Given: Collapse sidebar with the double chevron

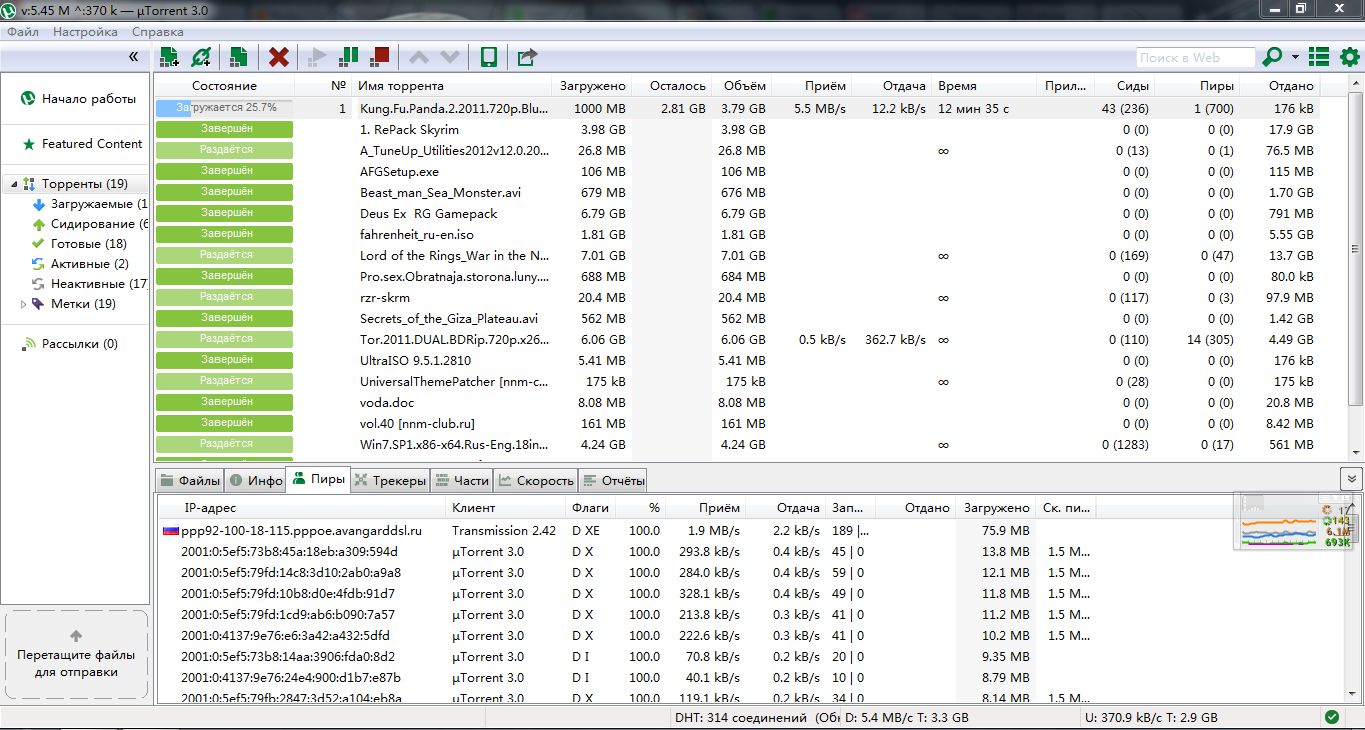Looking at the screenshot, I should (x=133, y=57).
